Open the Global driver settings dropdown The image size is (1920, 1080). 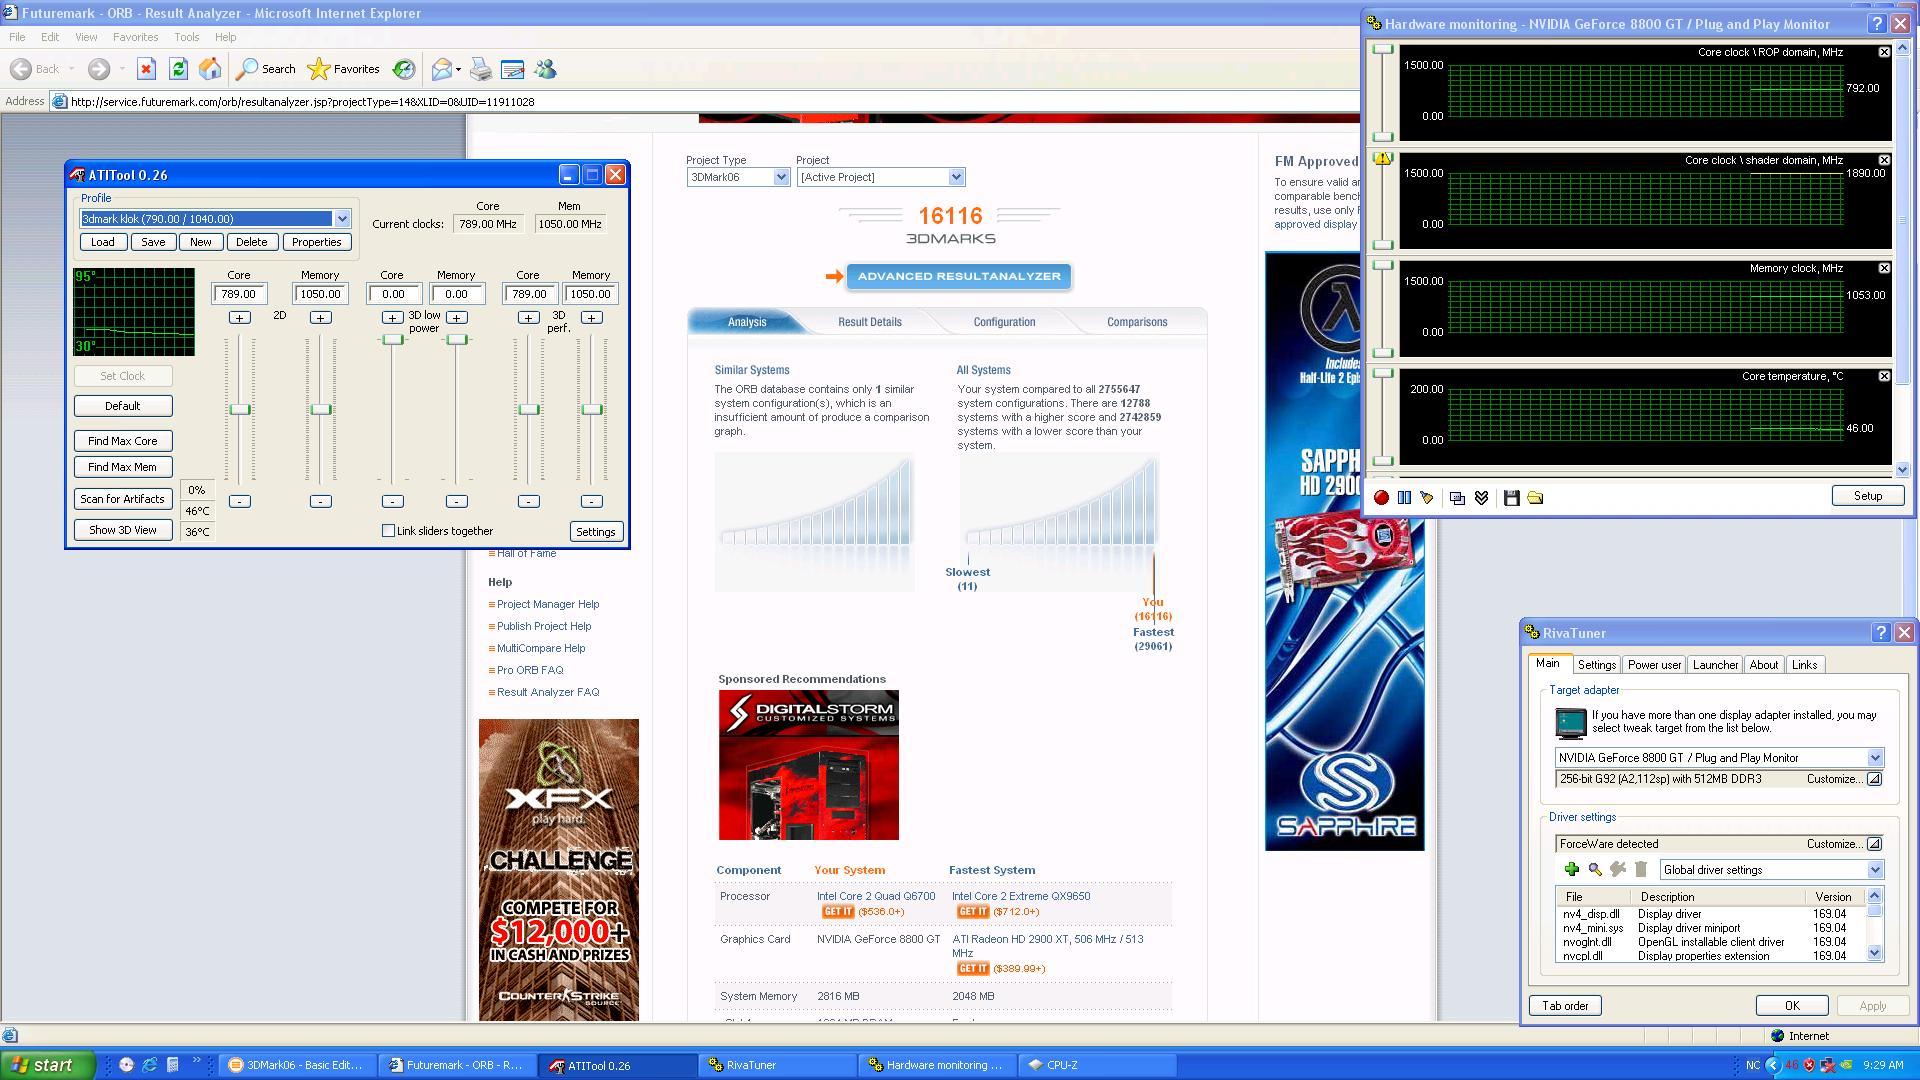pos(1875,870)
